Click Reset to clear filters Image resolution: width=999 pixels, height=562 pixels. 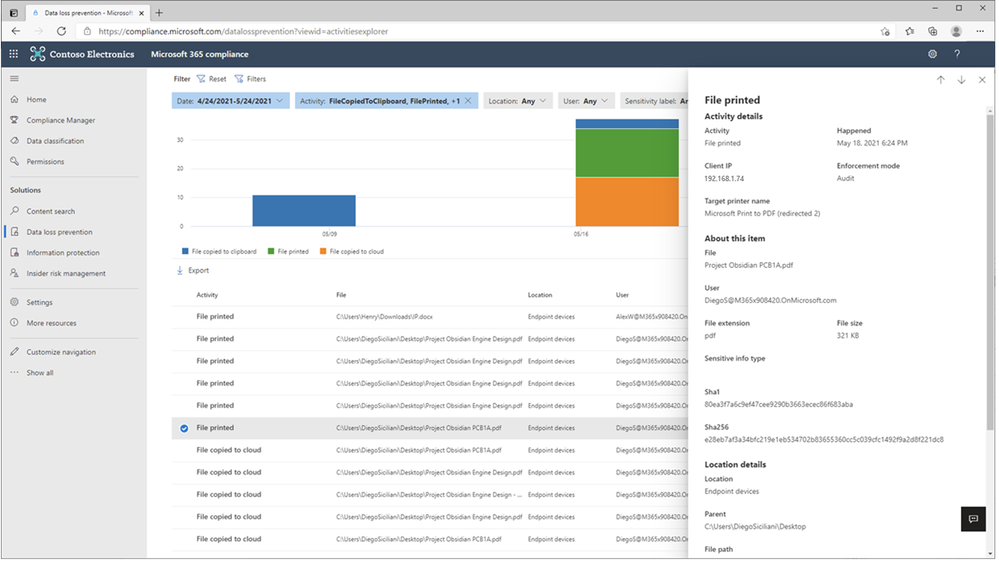[212, 79]
